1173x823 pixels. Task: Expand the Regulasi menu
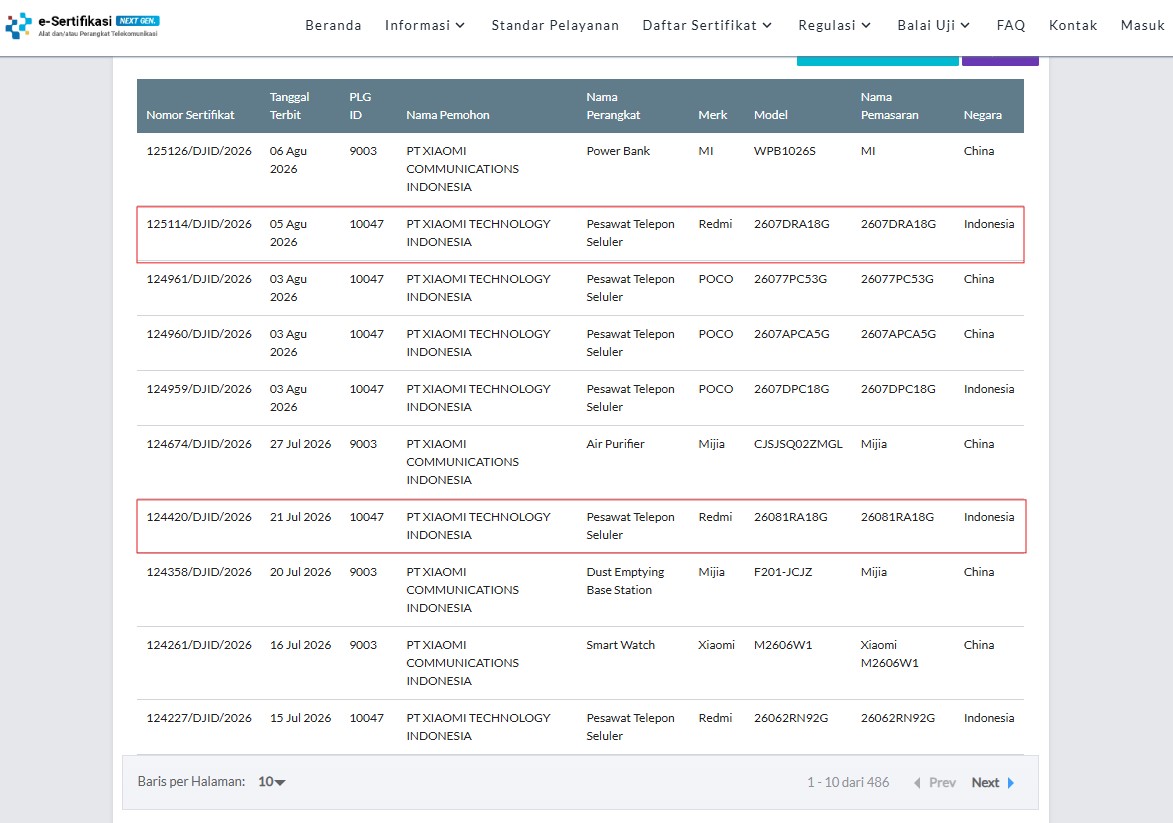[834, 25]
